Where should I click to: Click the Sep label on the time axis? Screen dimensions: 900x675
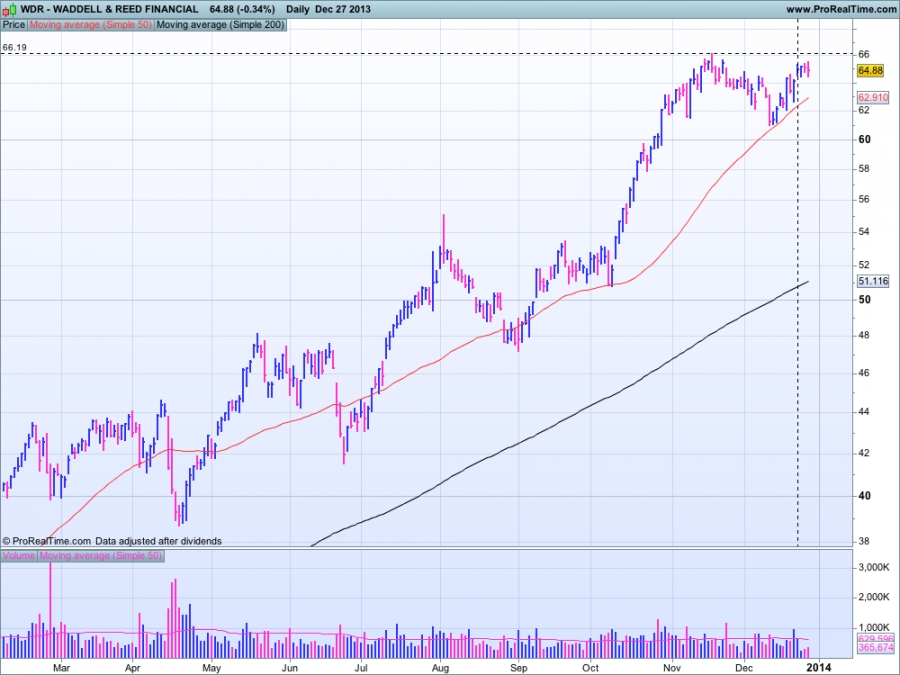(x=518, y=668)
